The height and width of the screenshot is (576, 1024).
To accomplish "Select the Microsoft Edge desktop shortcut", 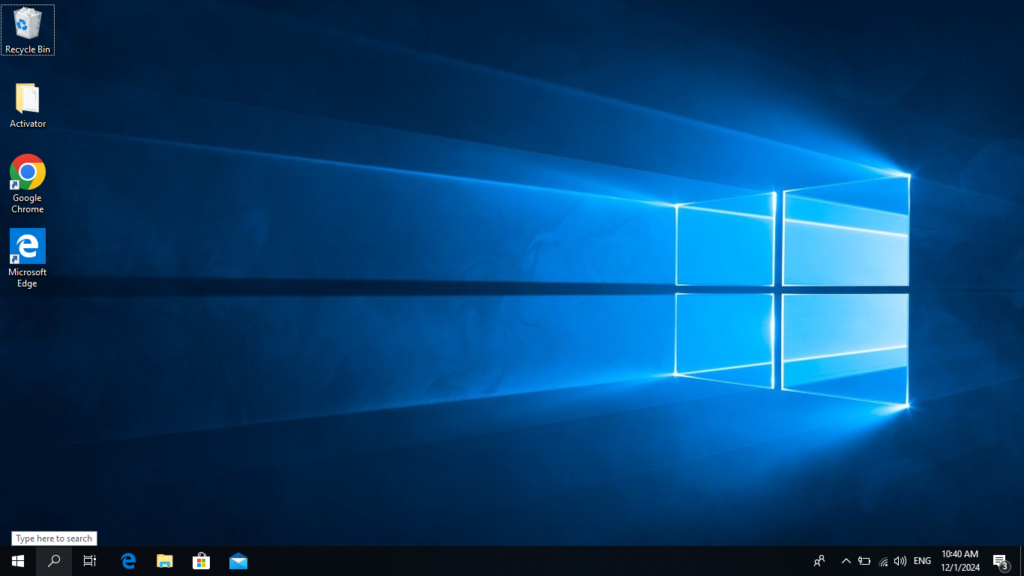I will pos(27,258).
